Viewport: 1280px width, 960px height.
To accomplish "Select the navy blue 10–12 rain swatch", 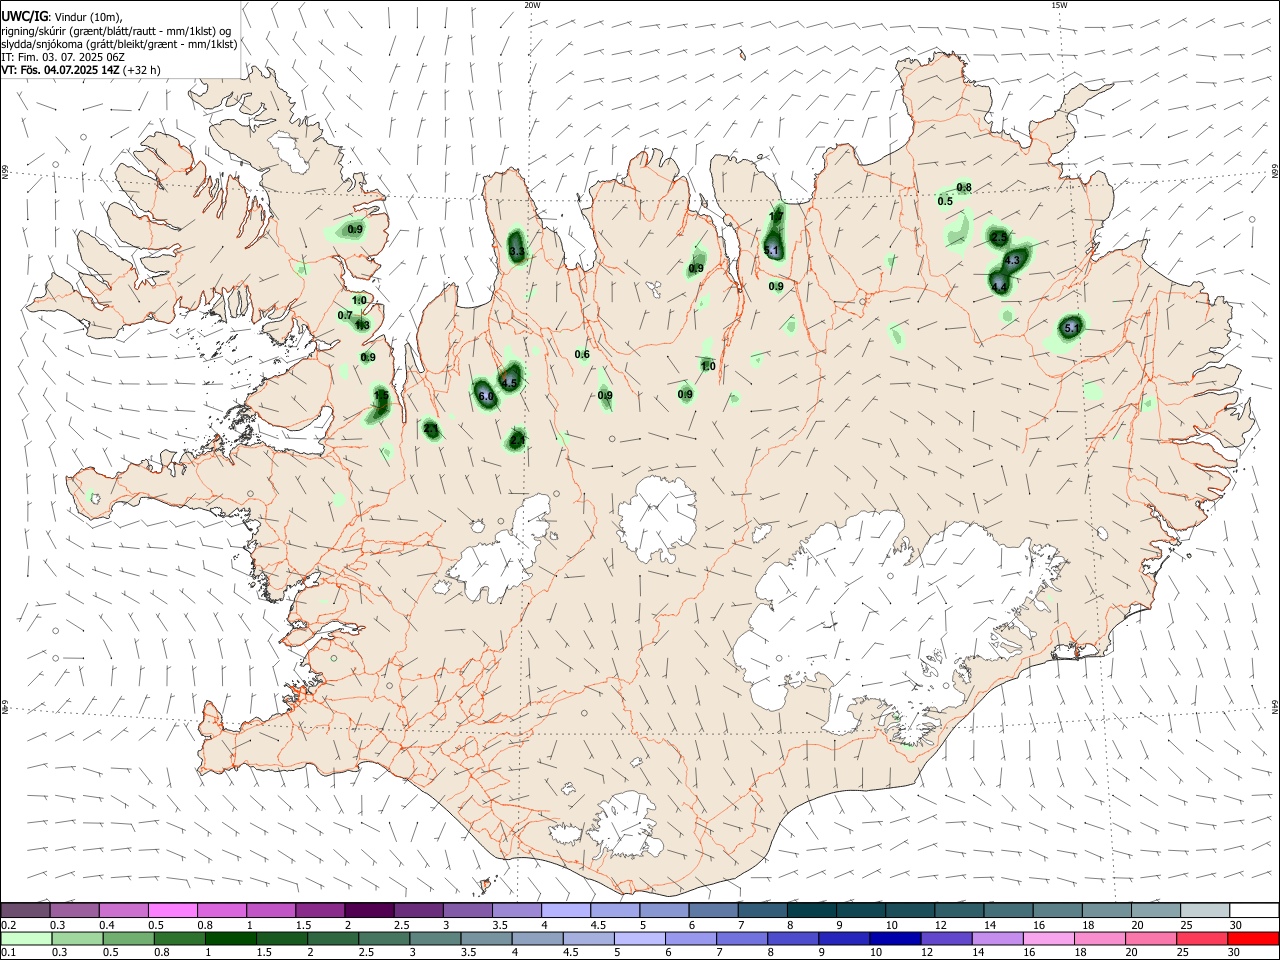I will (x=893, y=939).
